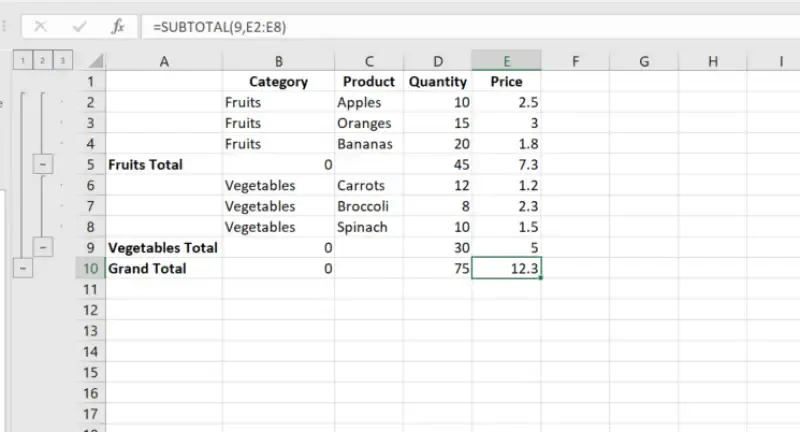The width and height of the screenshot is (800, 432).
Task: Click the Insert Function fx icon
Action: [118, 27]
